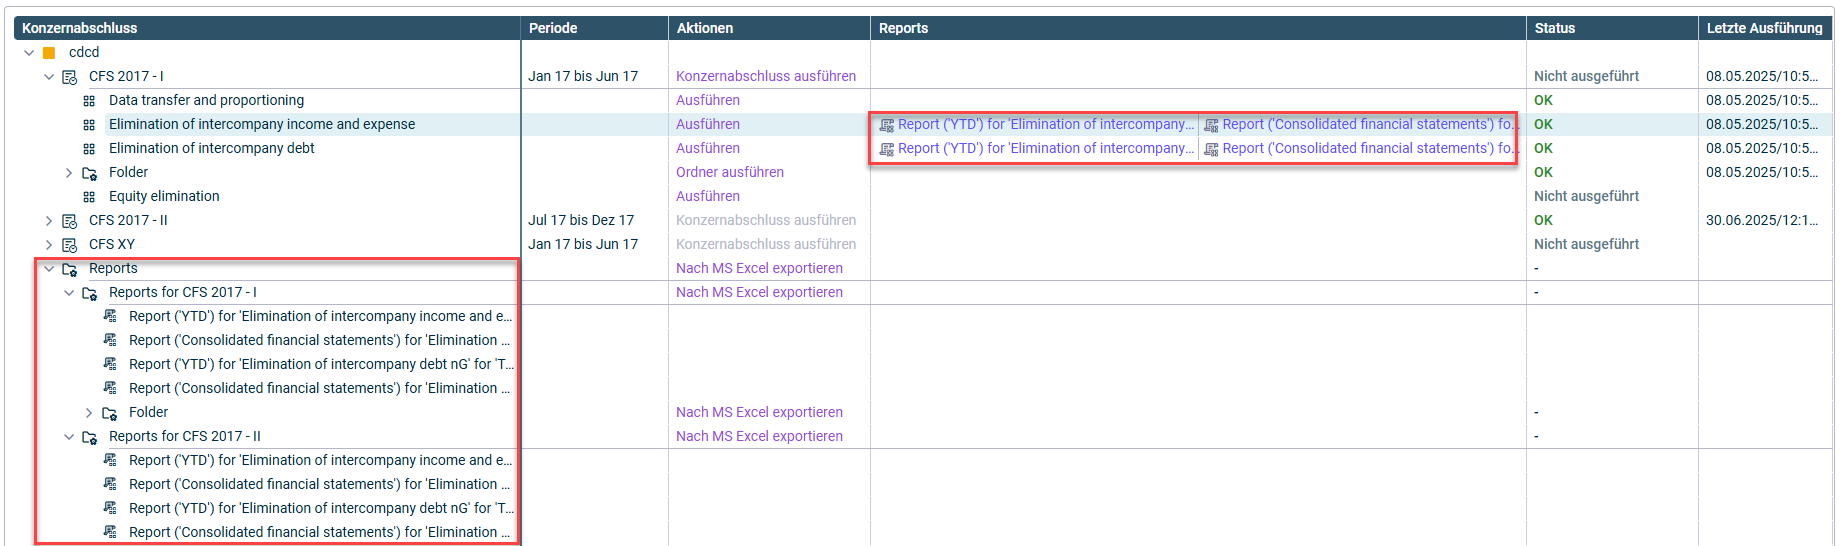
Task: Collapse the Reports for CFS 2017 - I folder
Action: 69,293
